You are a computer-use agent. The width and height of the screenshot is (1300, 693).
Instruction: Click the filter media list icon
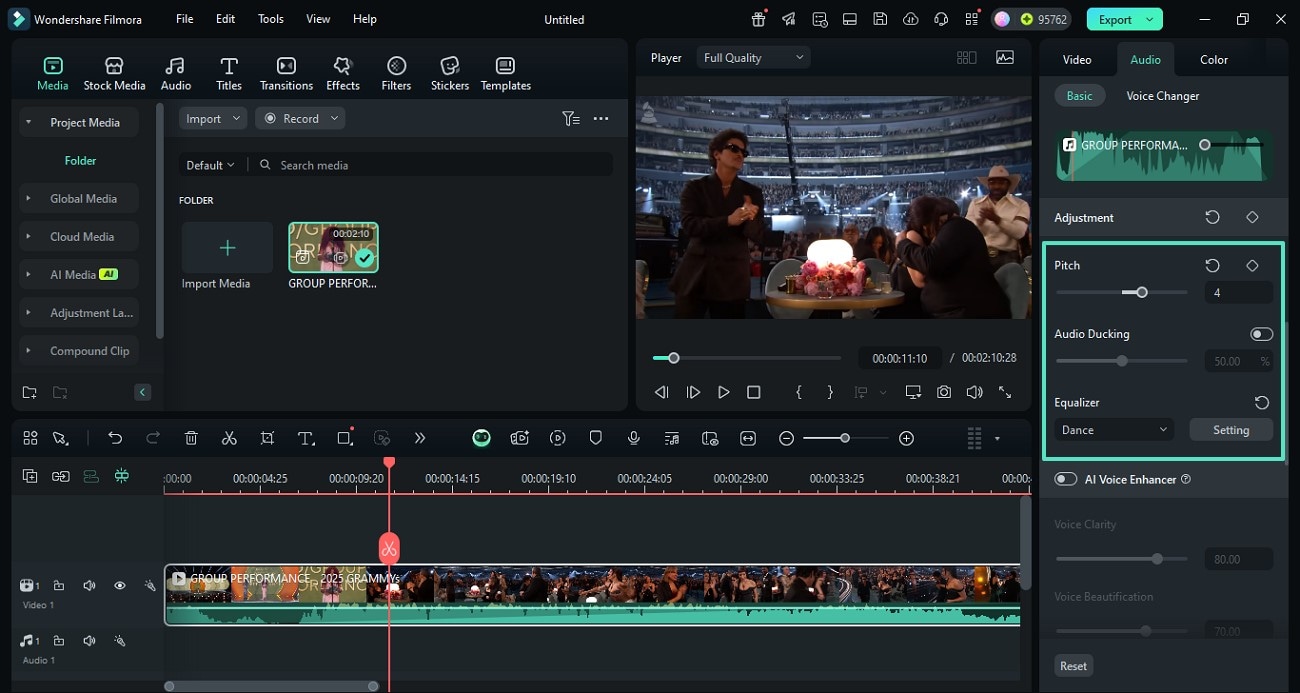click(570, 118)
